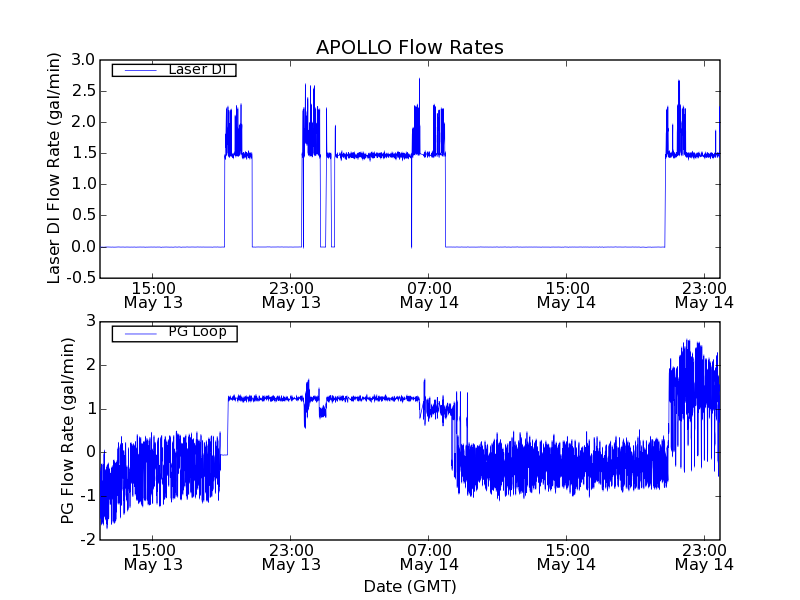
Task: Click the 1.5 tick on Laser DI y-axis
Action: pos(83,153)
